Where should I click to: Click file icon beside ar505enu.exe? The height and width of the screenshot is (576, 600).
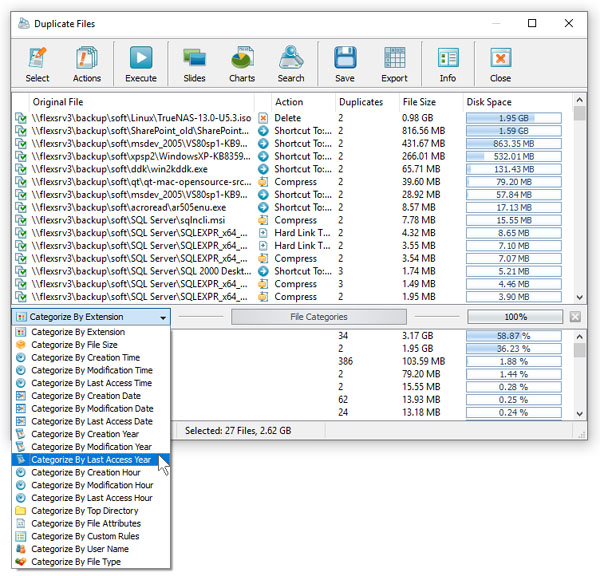coord(21,207)
